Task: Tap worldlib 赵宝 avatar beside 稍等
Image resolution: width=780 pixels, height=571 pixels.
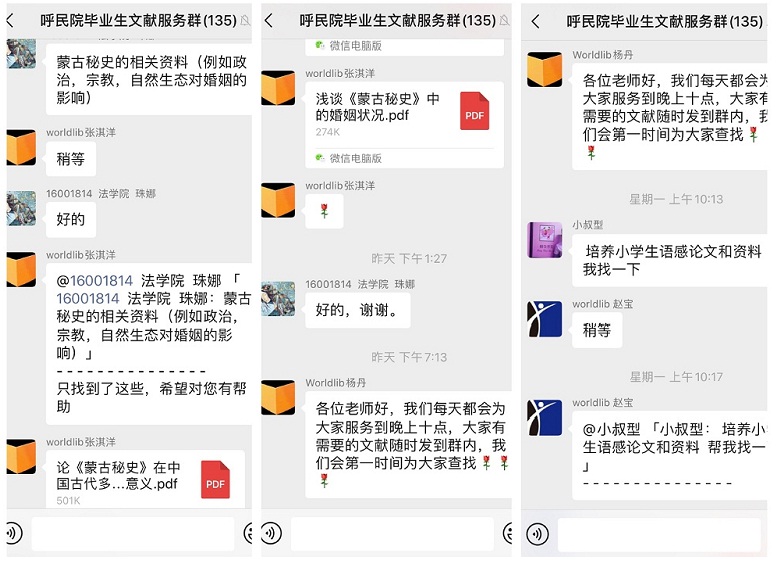Action: click(545, 319)
